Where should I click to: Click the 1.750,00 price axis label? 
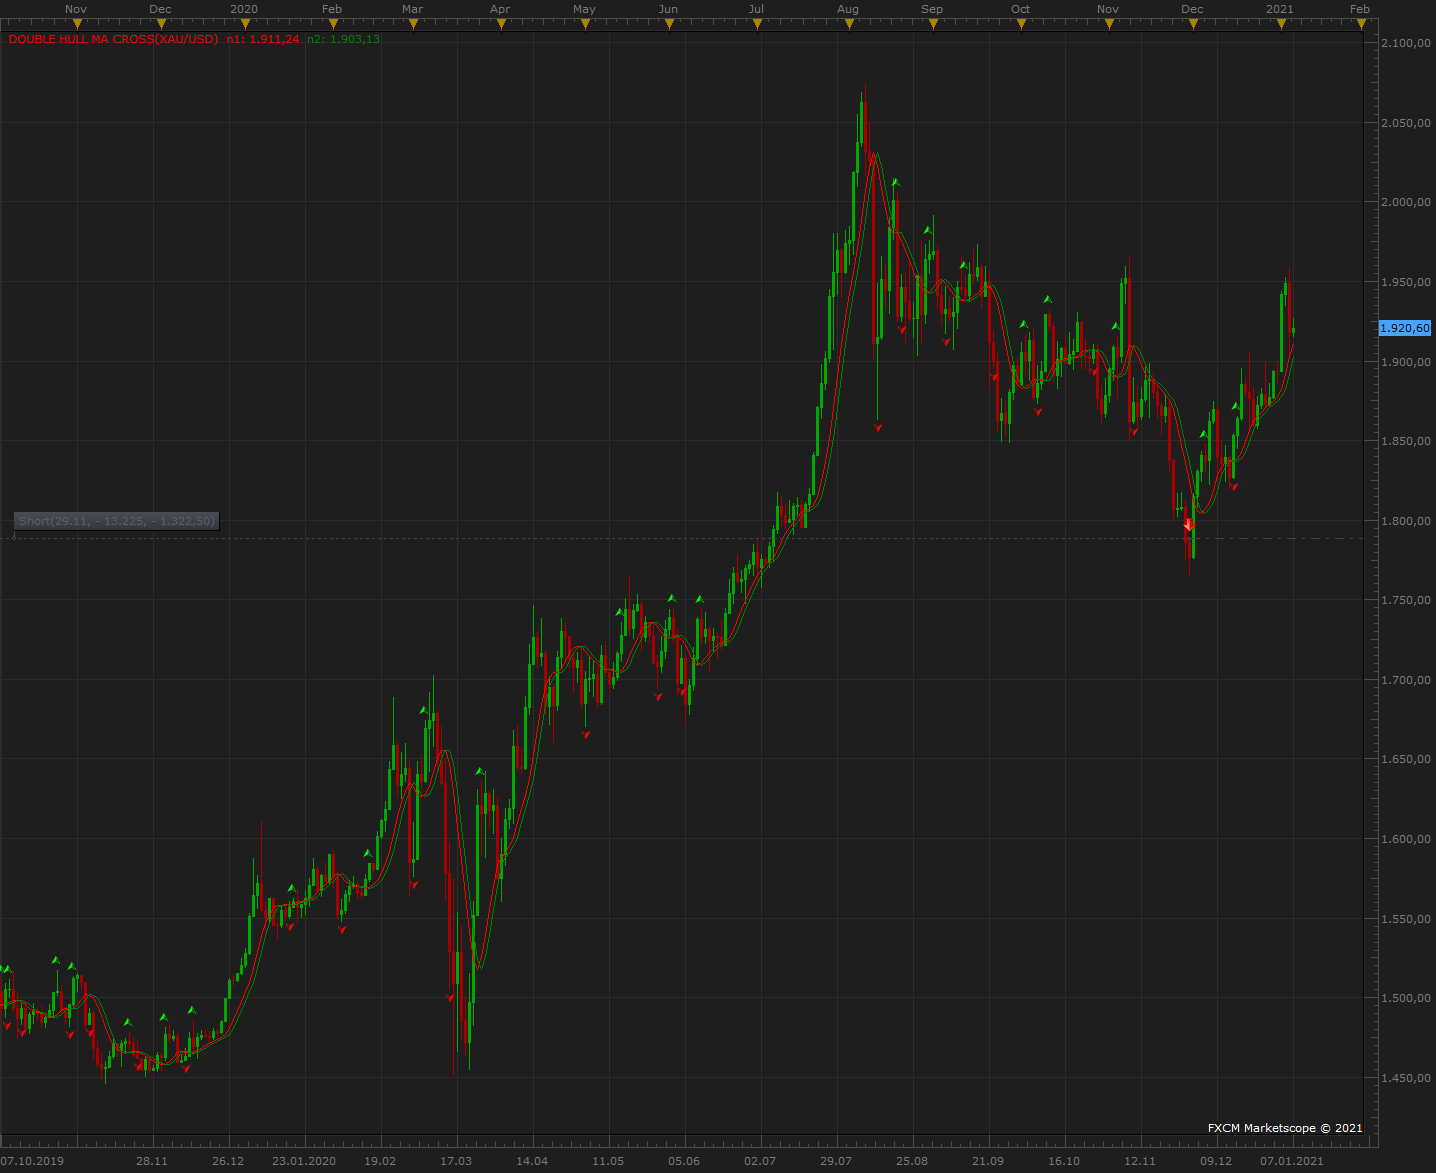pos(1405,600)
